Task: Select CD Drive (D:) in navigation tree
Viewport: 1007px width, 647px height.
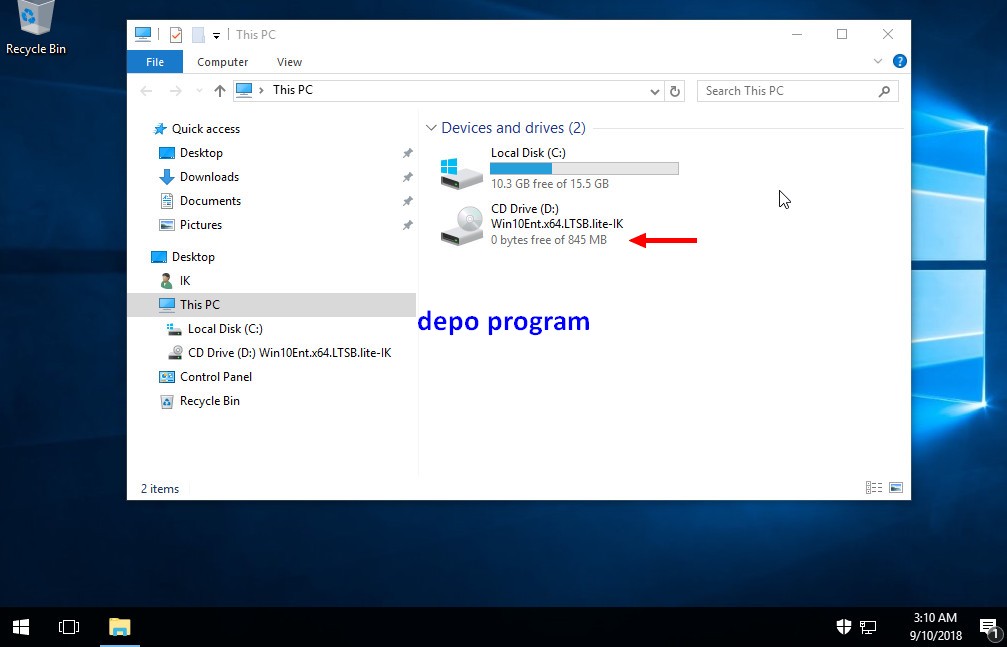Action: 279,353
